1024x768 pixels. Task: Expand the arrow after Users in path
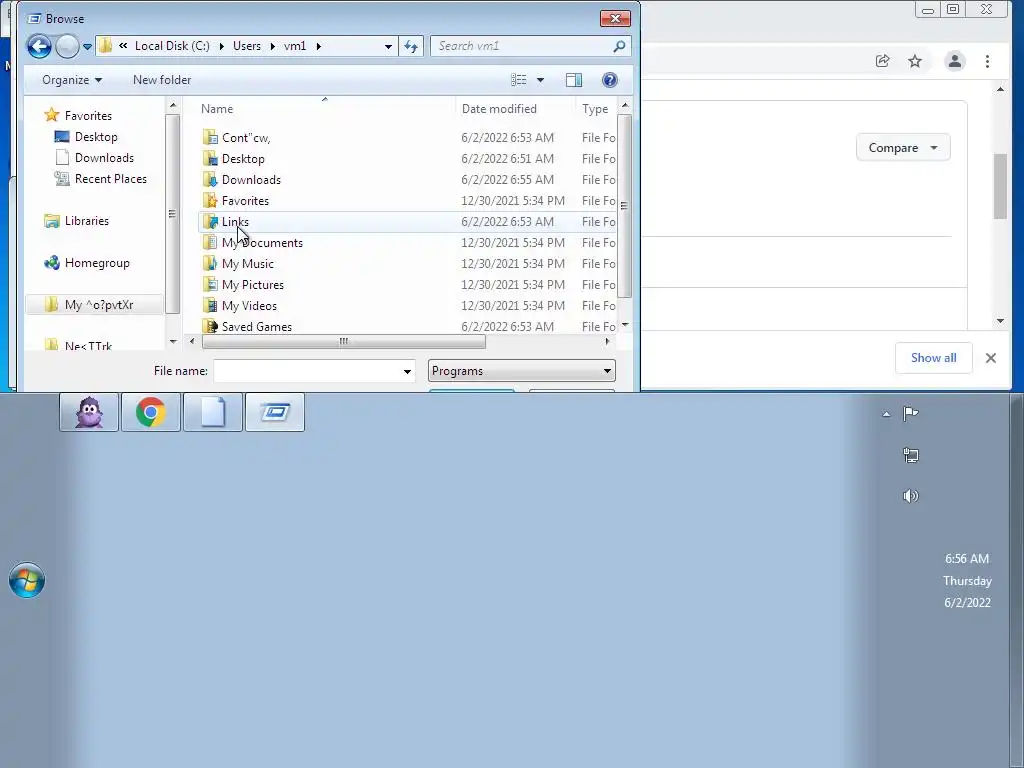[x=271, y=46]
